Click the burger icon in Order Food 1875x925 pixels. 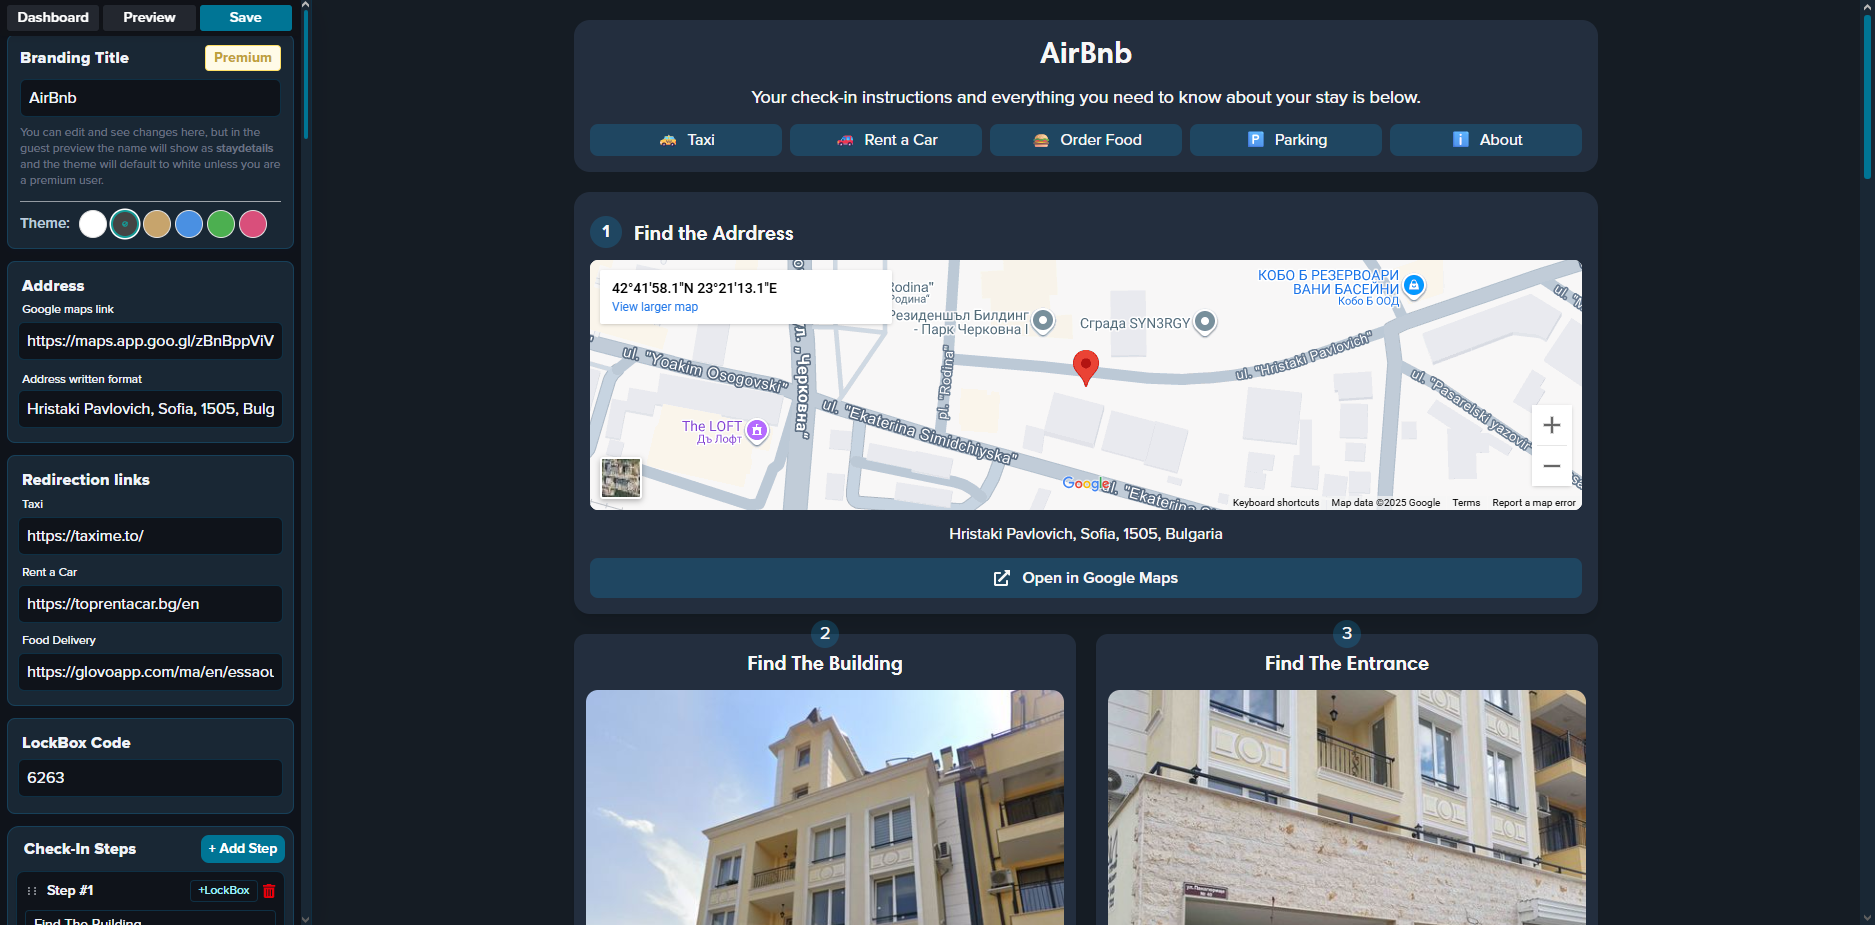[1041, 140]
